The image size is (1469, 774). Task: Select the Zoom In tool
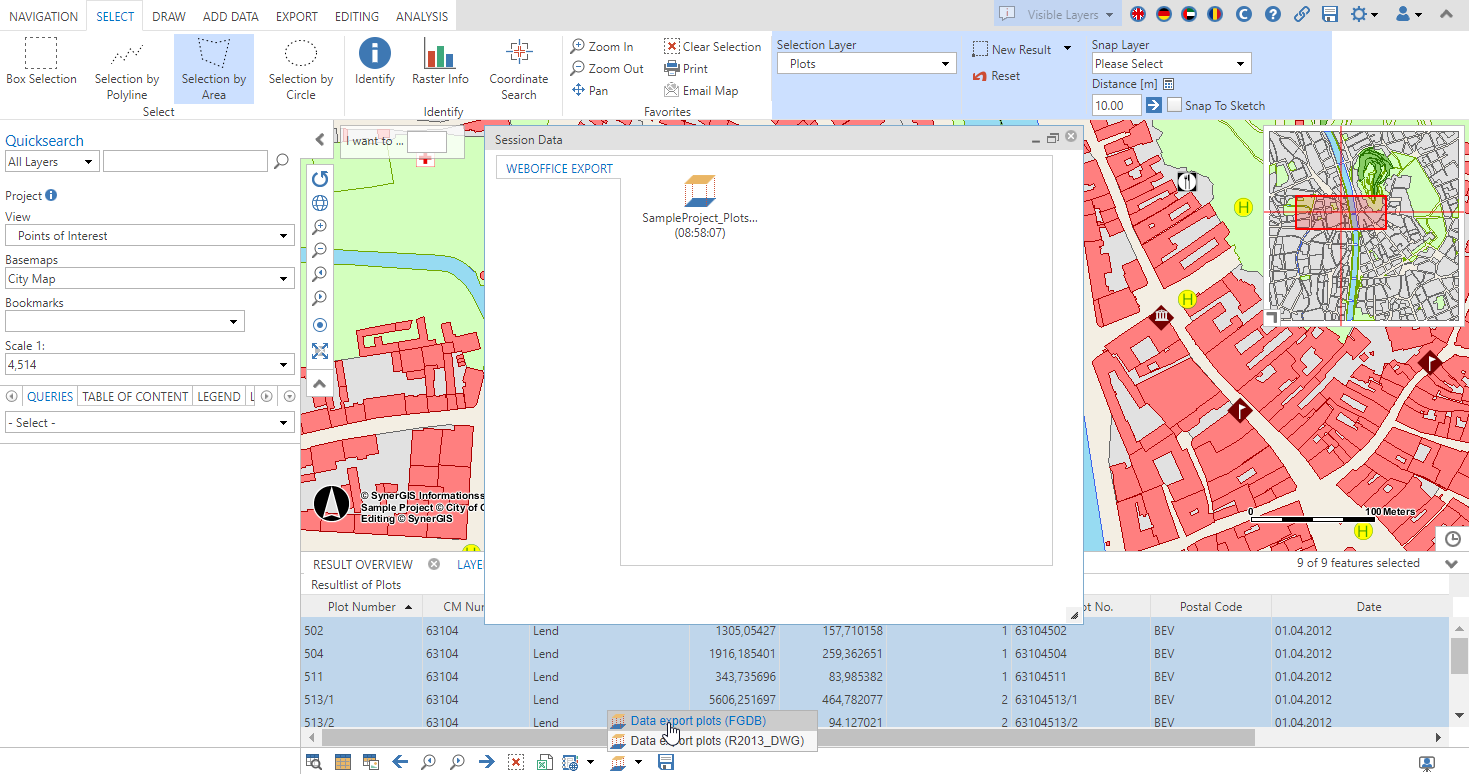[x=603, y=46]
